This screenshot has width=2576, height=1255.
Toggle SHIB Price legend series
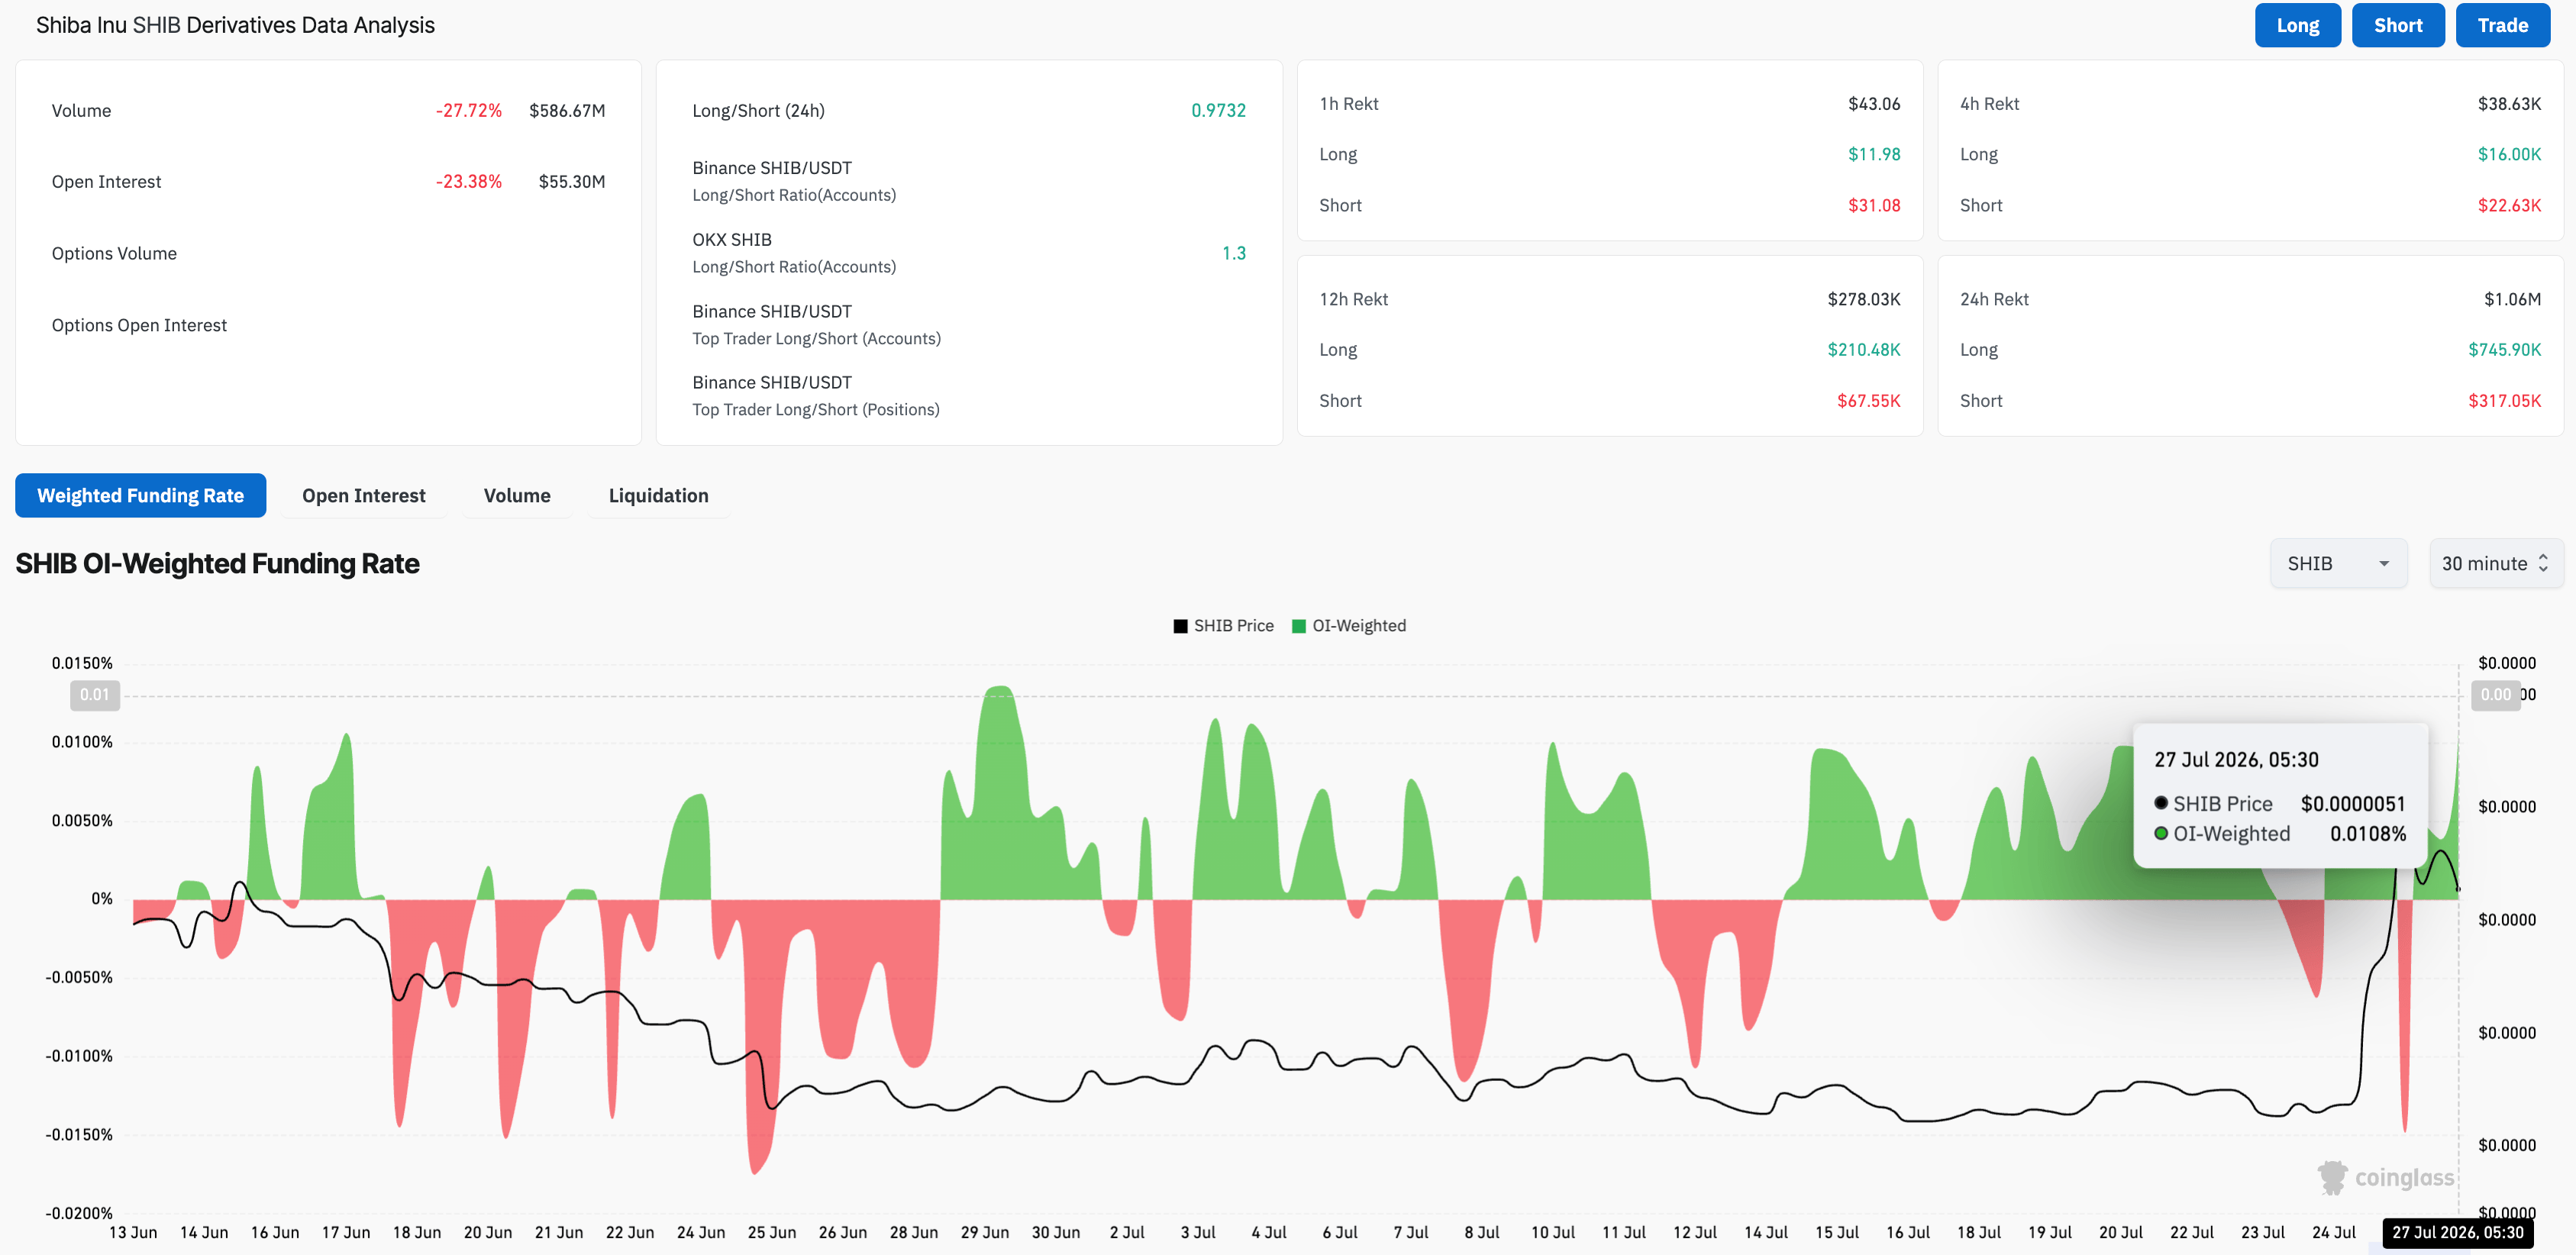(1224, 625)
